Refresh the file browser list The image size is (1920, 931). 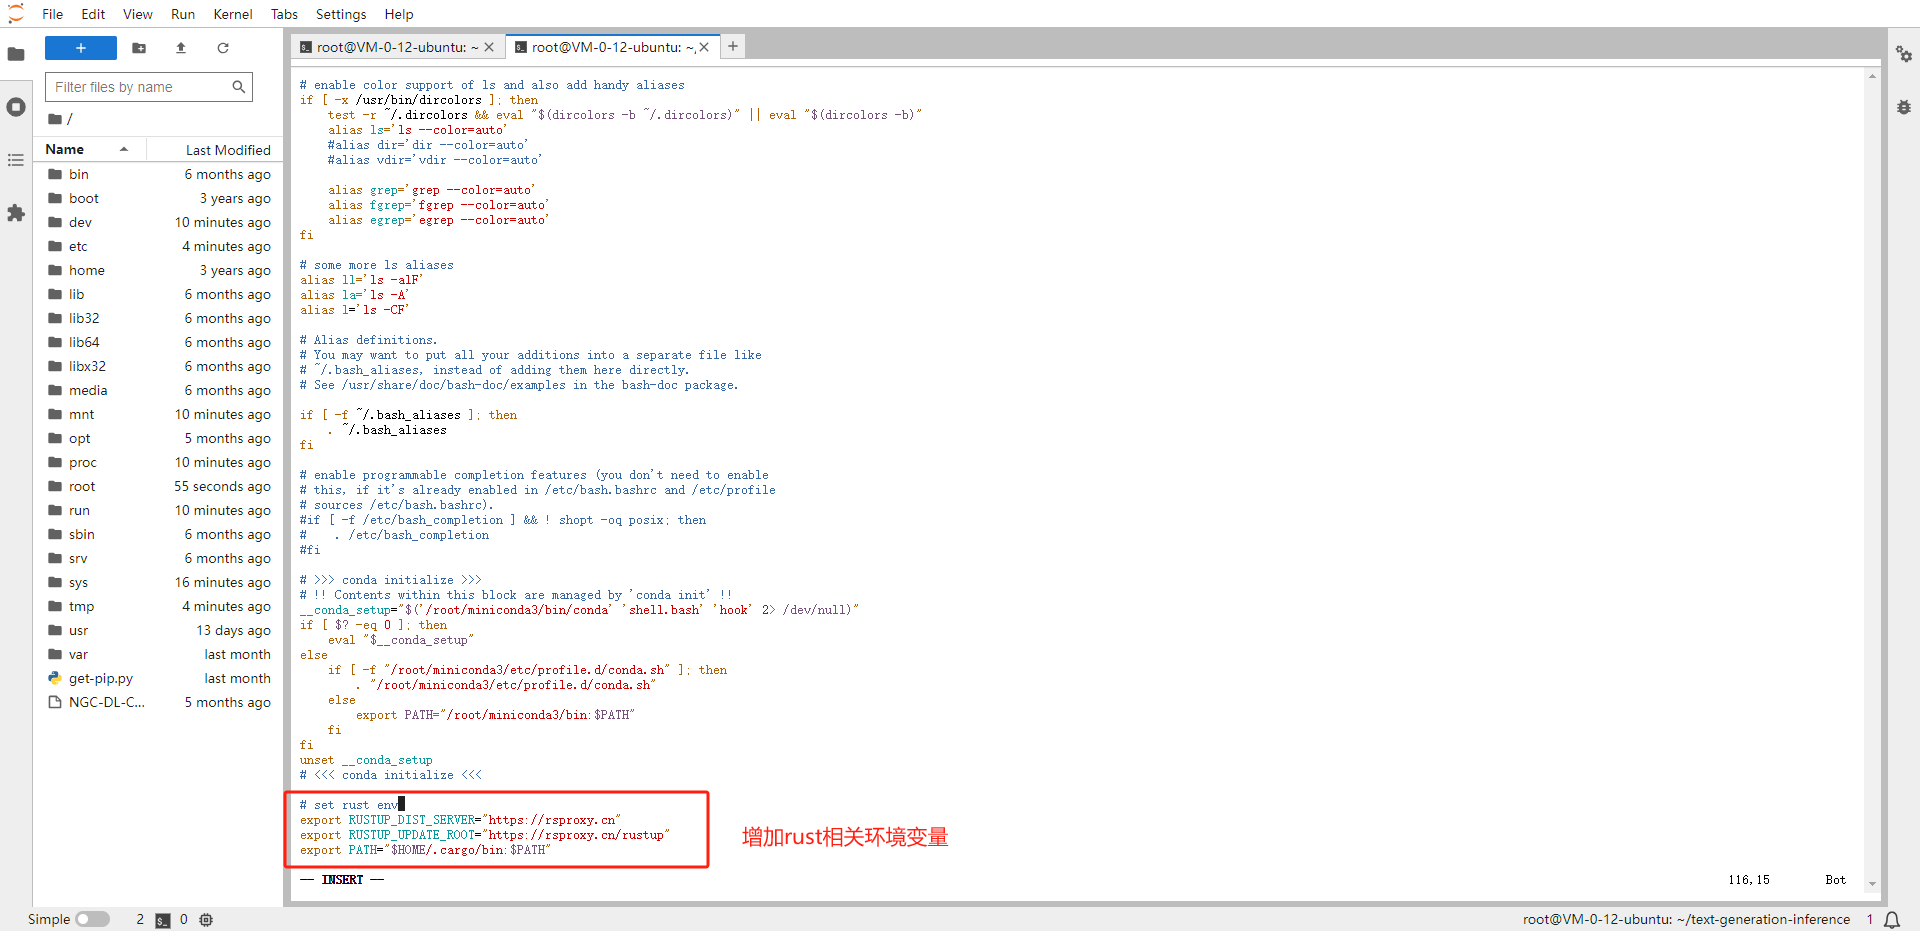point(223,48)
